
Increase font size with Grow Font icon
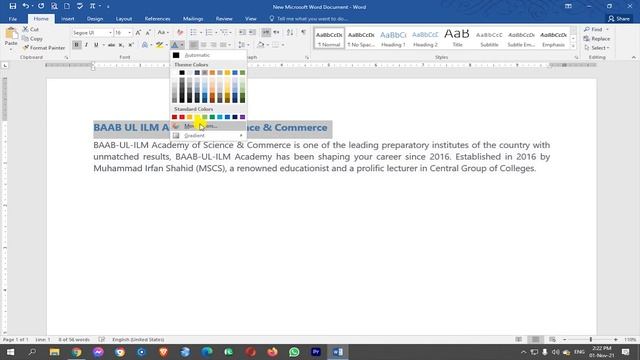[138, 32]
